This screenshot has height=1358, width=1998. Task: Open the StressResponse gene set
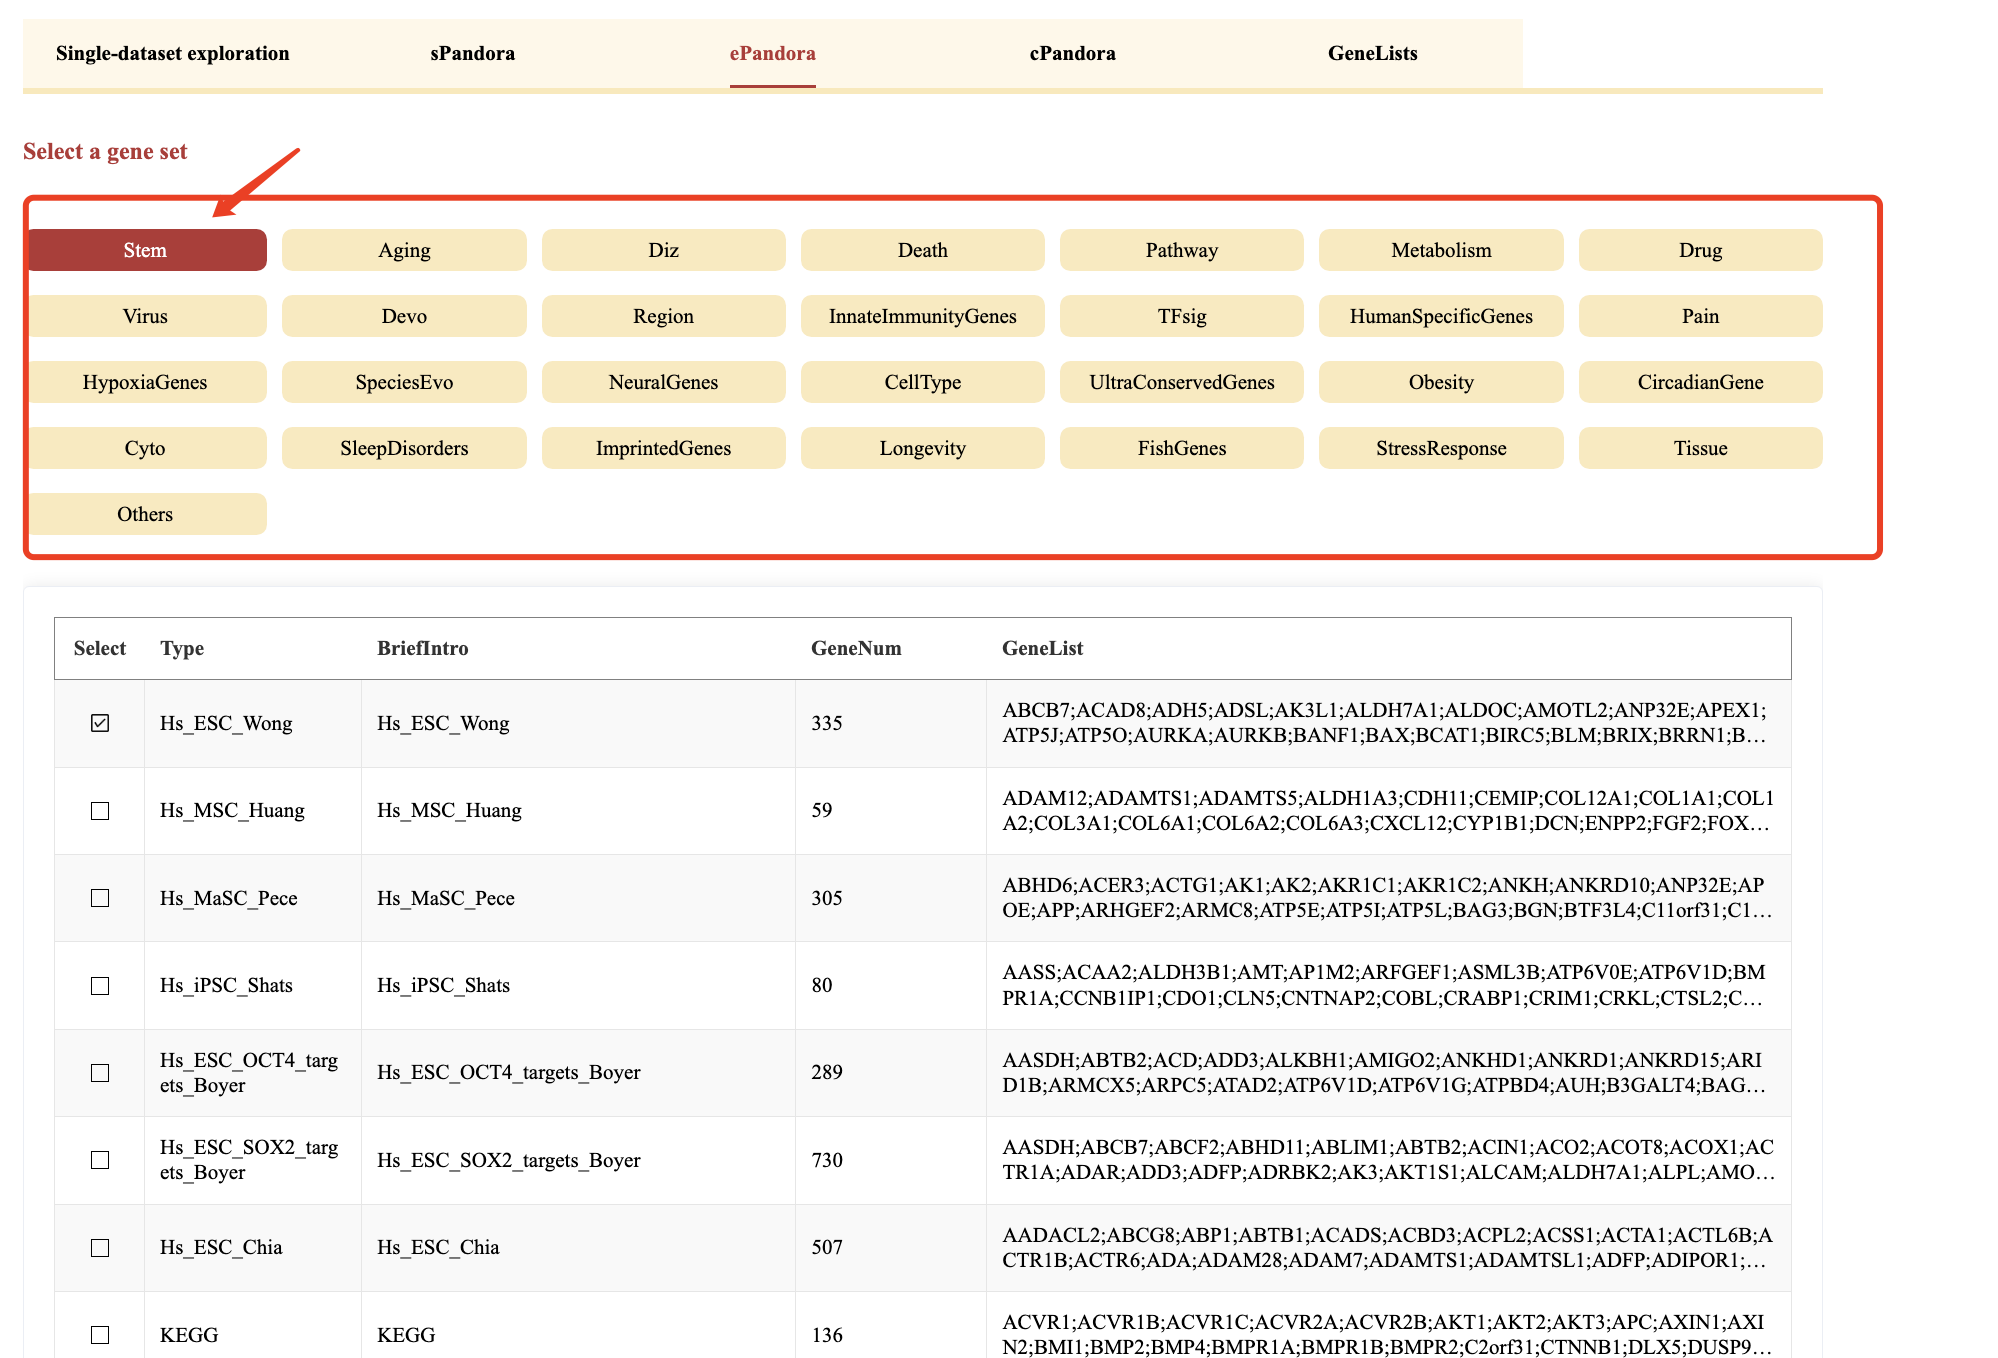[1441, 448]
